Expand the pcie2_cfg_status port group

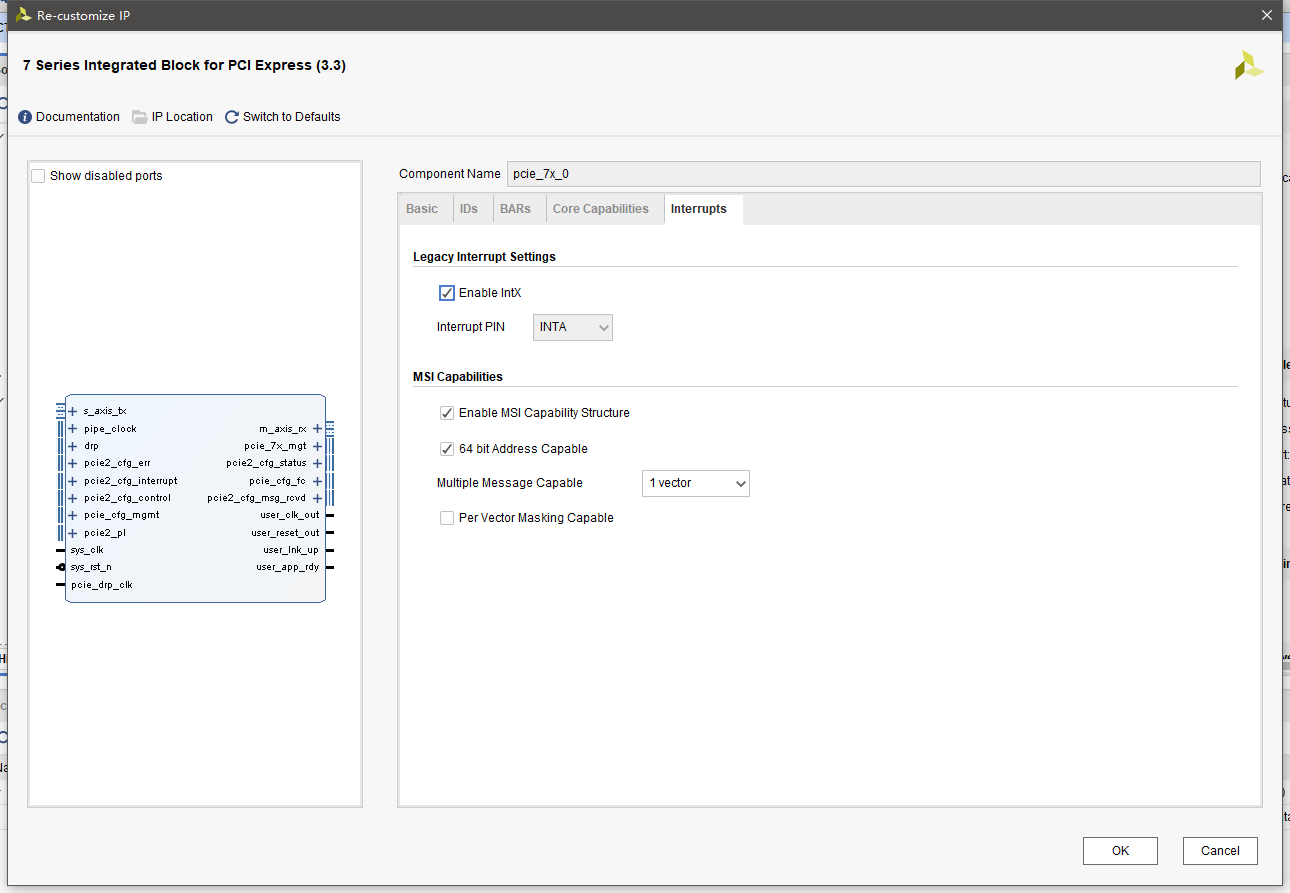(x=317, y=463)
